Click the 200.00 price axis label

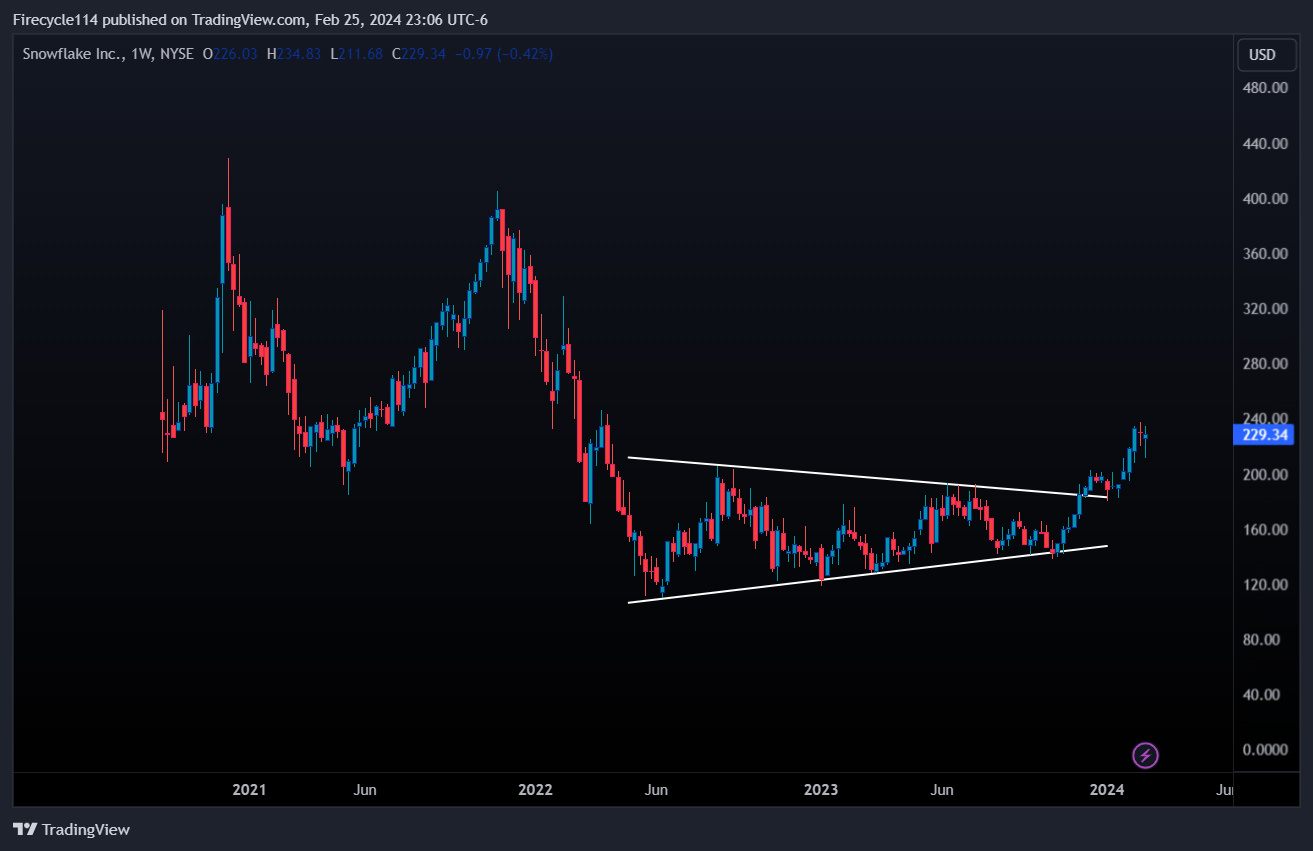tap(1263, 475)
